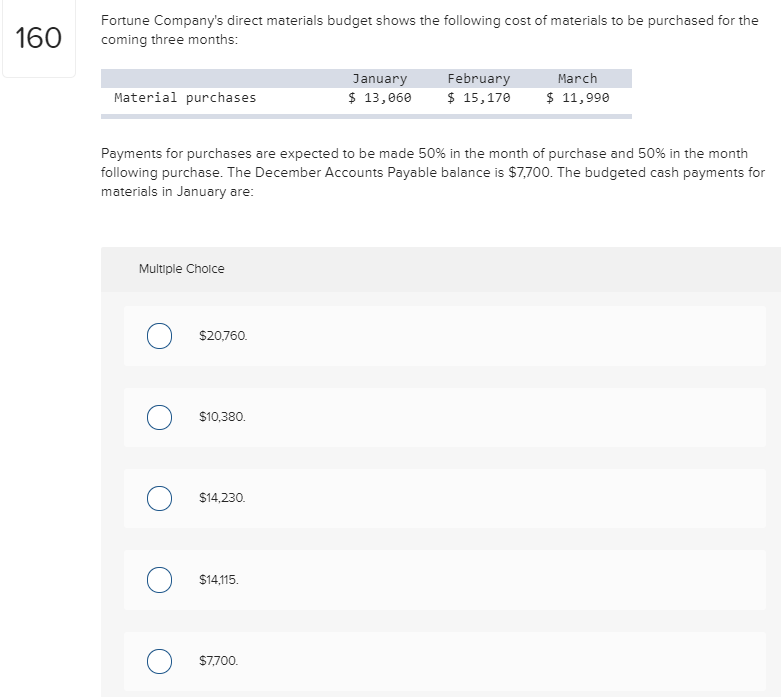The width and height of the screenshot is (781, 697).
Task: Click the $7,700 answer label text
Action: coord(219,661)
